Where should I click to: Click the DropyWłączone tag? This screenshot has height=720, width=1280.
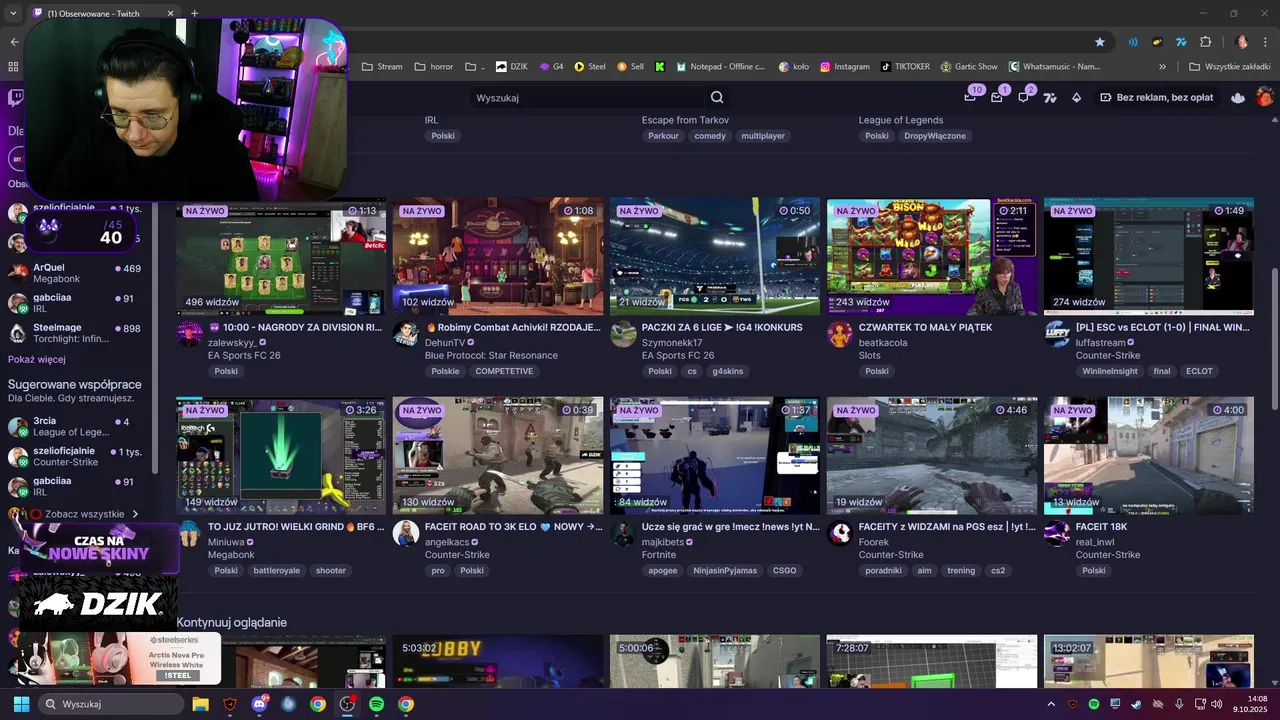pos(935,136)
